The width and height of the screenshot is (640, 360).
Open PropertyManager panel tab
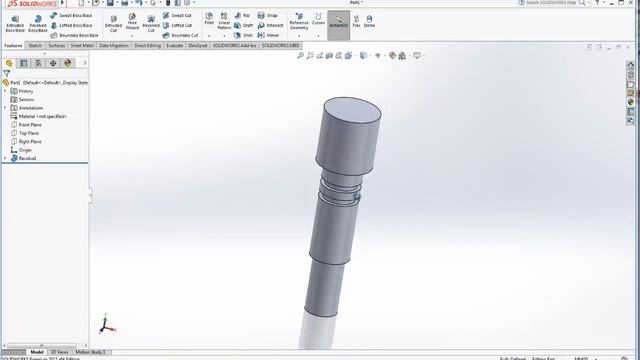[24, 63]
